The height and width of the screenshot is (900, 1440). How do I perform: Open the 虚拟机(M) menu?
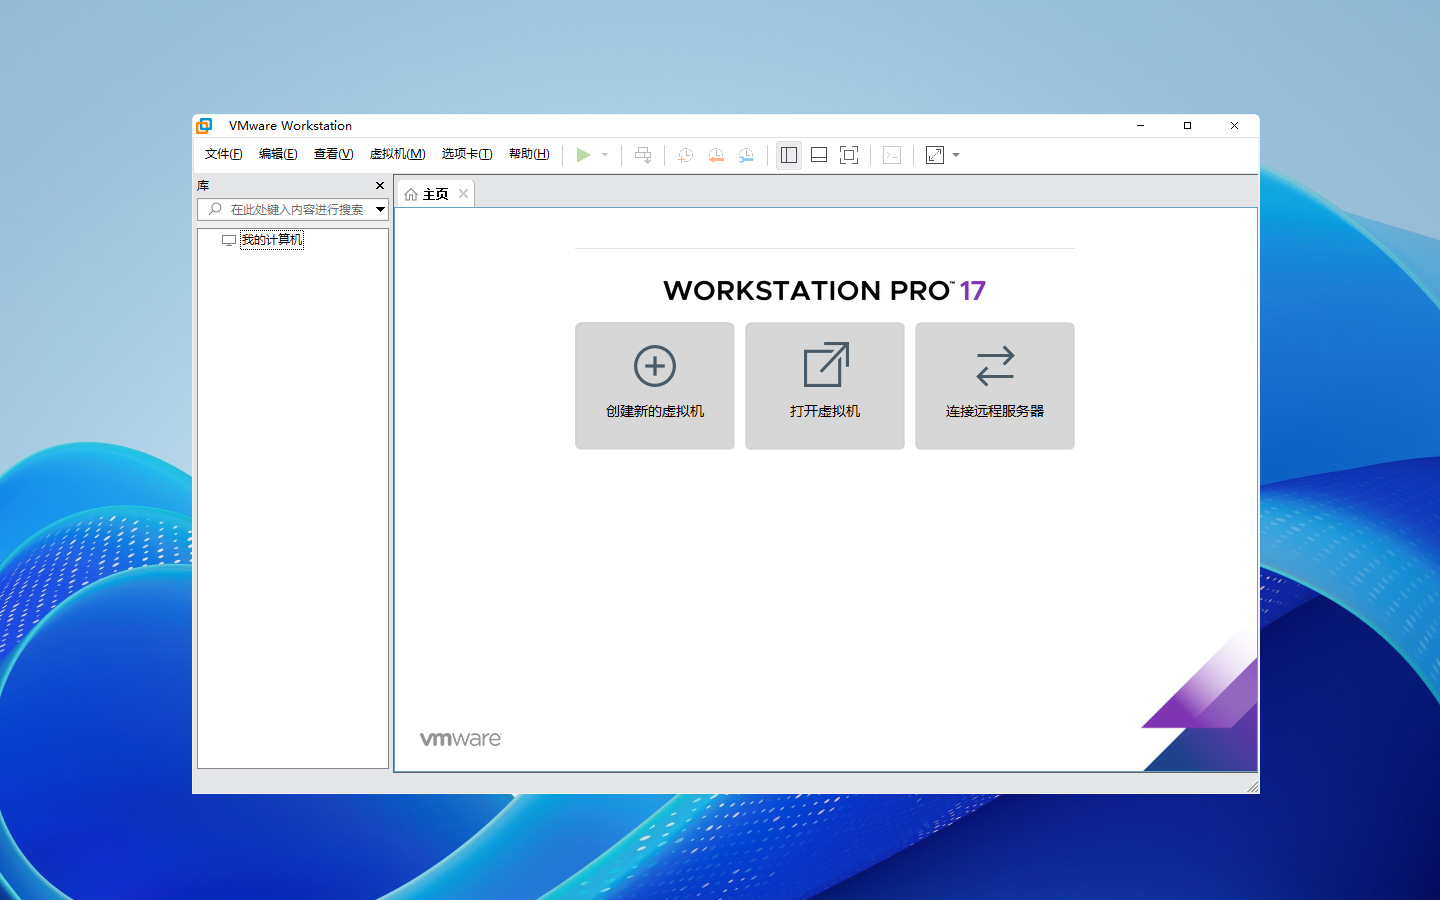(x=398, y=154)
